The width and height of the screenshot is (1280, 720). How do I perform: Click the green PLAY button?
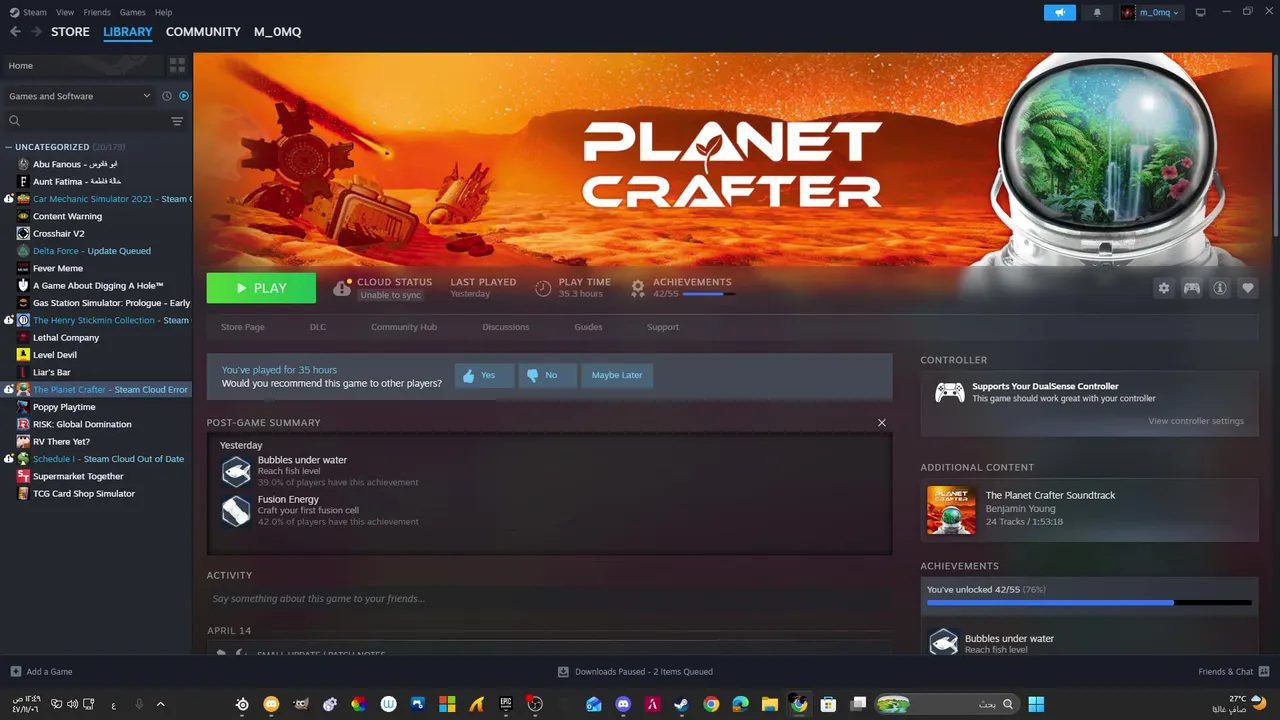click(x=261, y=288)
